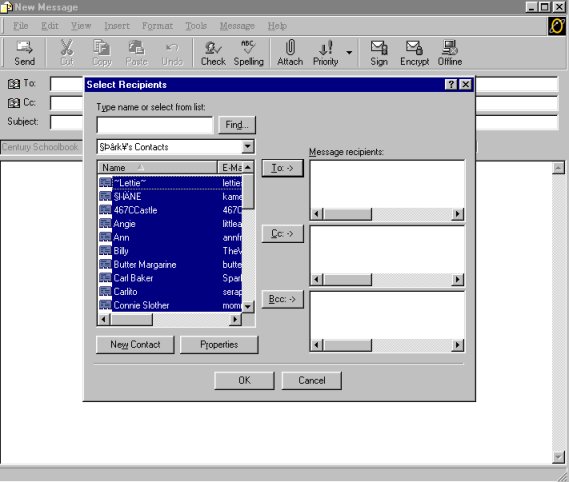Open the Tools menu
The height and width of the screenshot is (482, 569).
point(196,26)
